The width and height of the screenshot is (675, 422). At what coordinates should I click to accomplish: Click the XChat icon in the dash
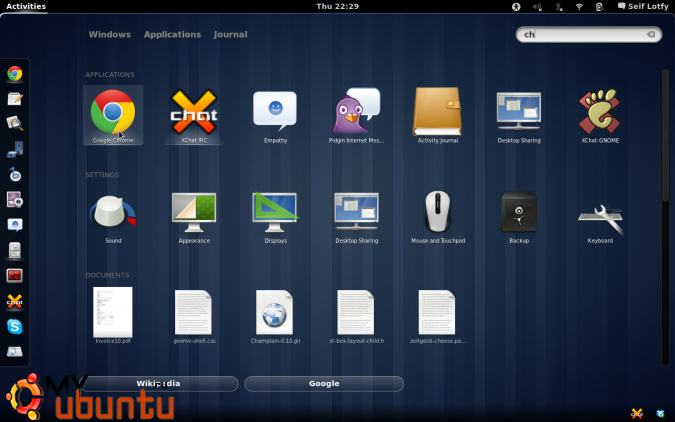tap(15, 301)
